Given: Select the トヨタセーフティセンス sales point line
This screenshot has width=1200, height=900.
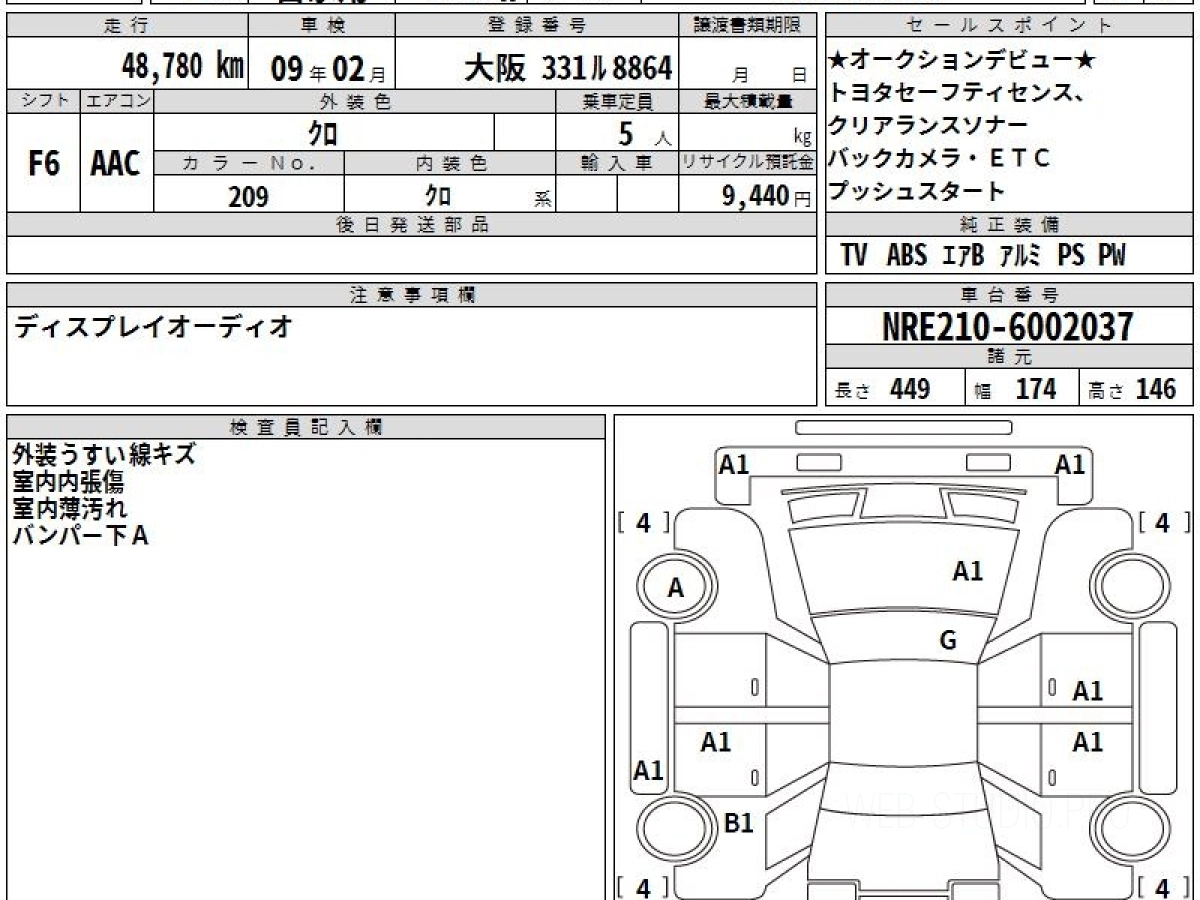Looking at the screenshot, I should coord(957,94).
